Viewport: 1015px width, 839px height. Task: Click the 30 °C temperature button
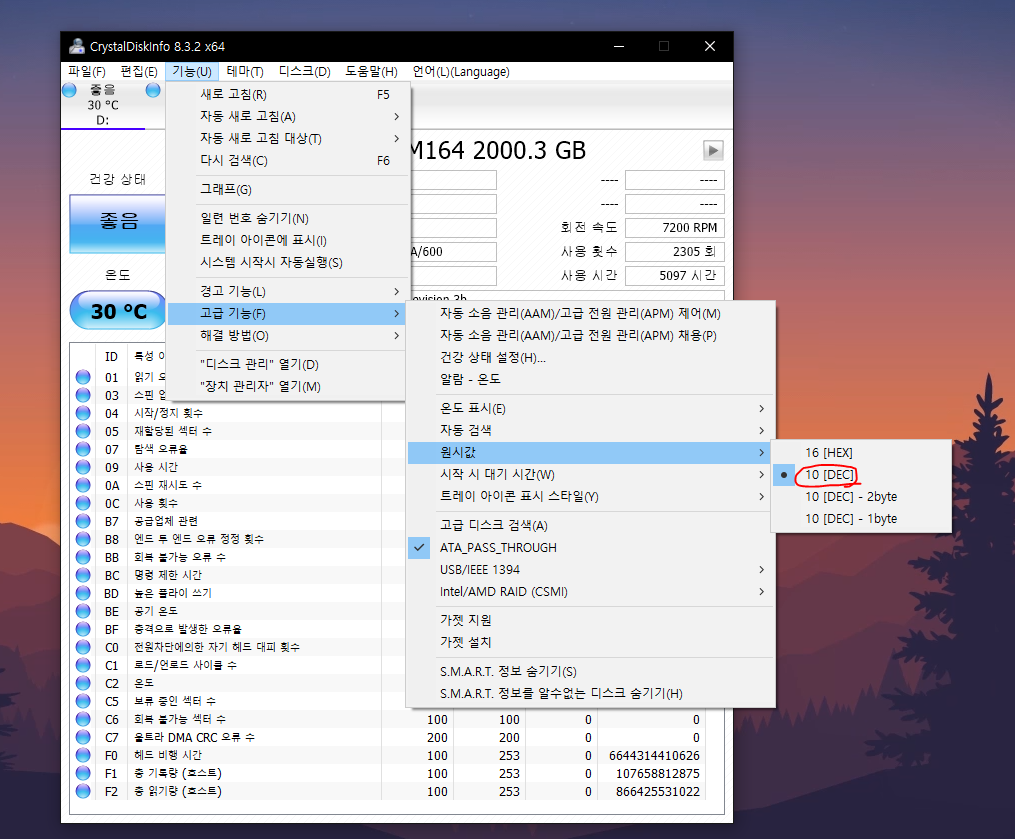pos(118,311)
